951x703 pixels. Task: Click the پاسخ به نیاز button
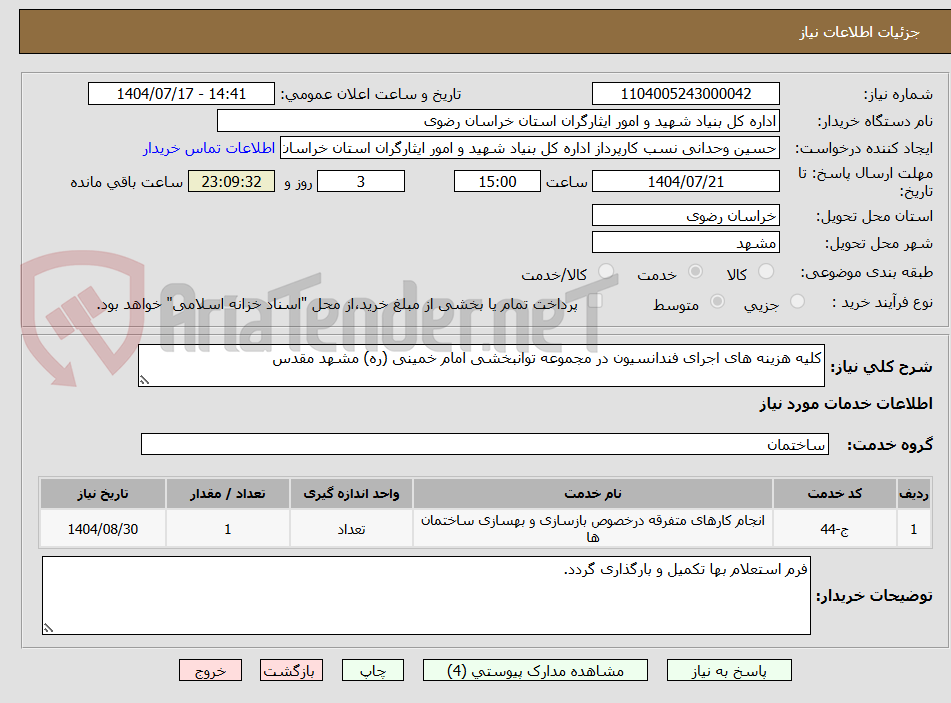pyautogui.click(x=729, y=670)
